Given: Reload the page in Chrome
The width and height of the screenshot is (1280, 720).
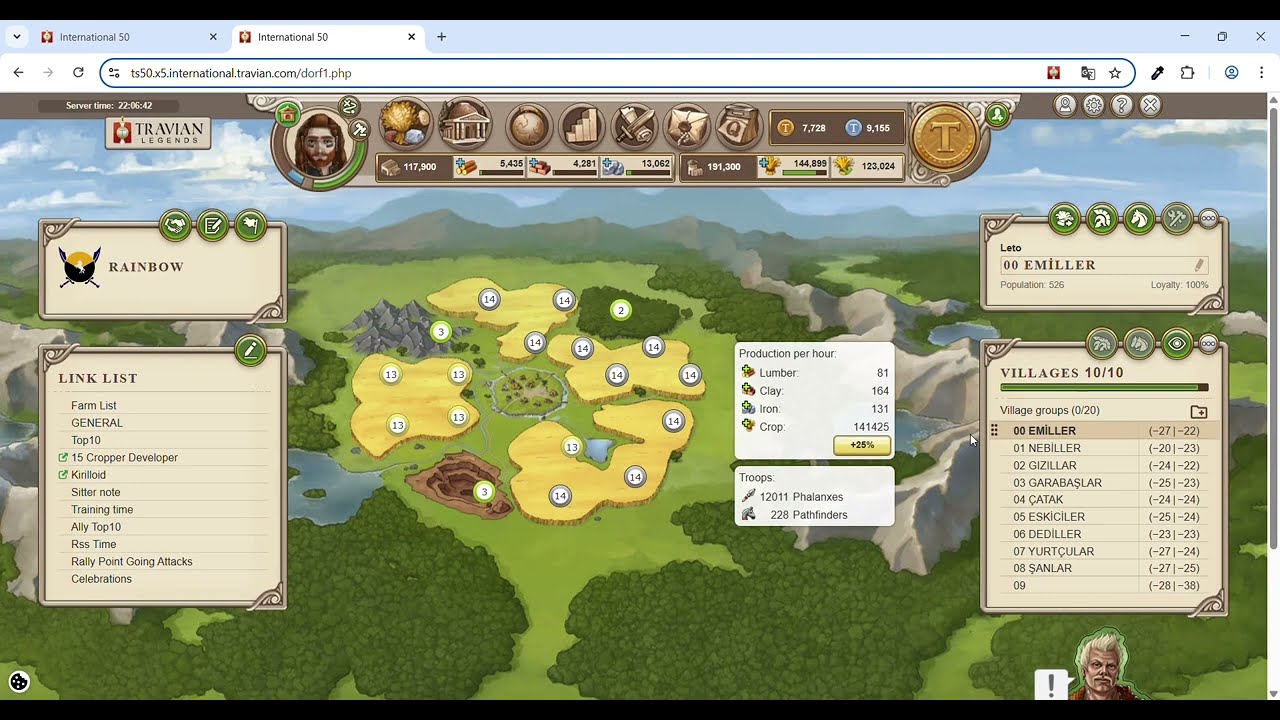Looking at the screenshot, I should click(78, 73).
